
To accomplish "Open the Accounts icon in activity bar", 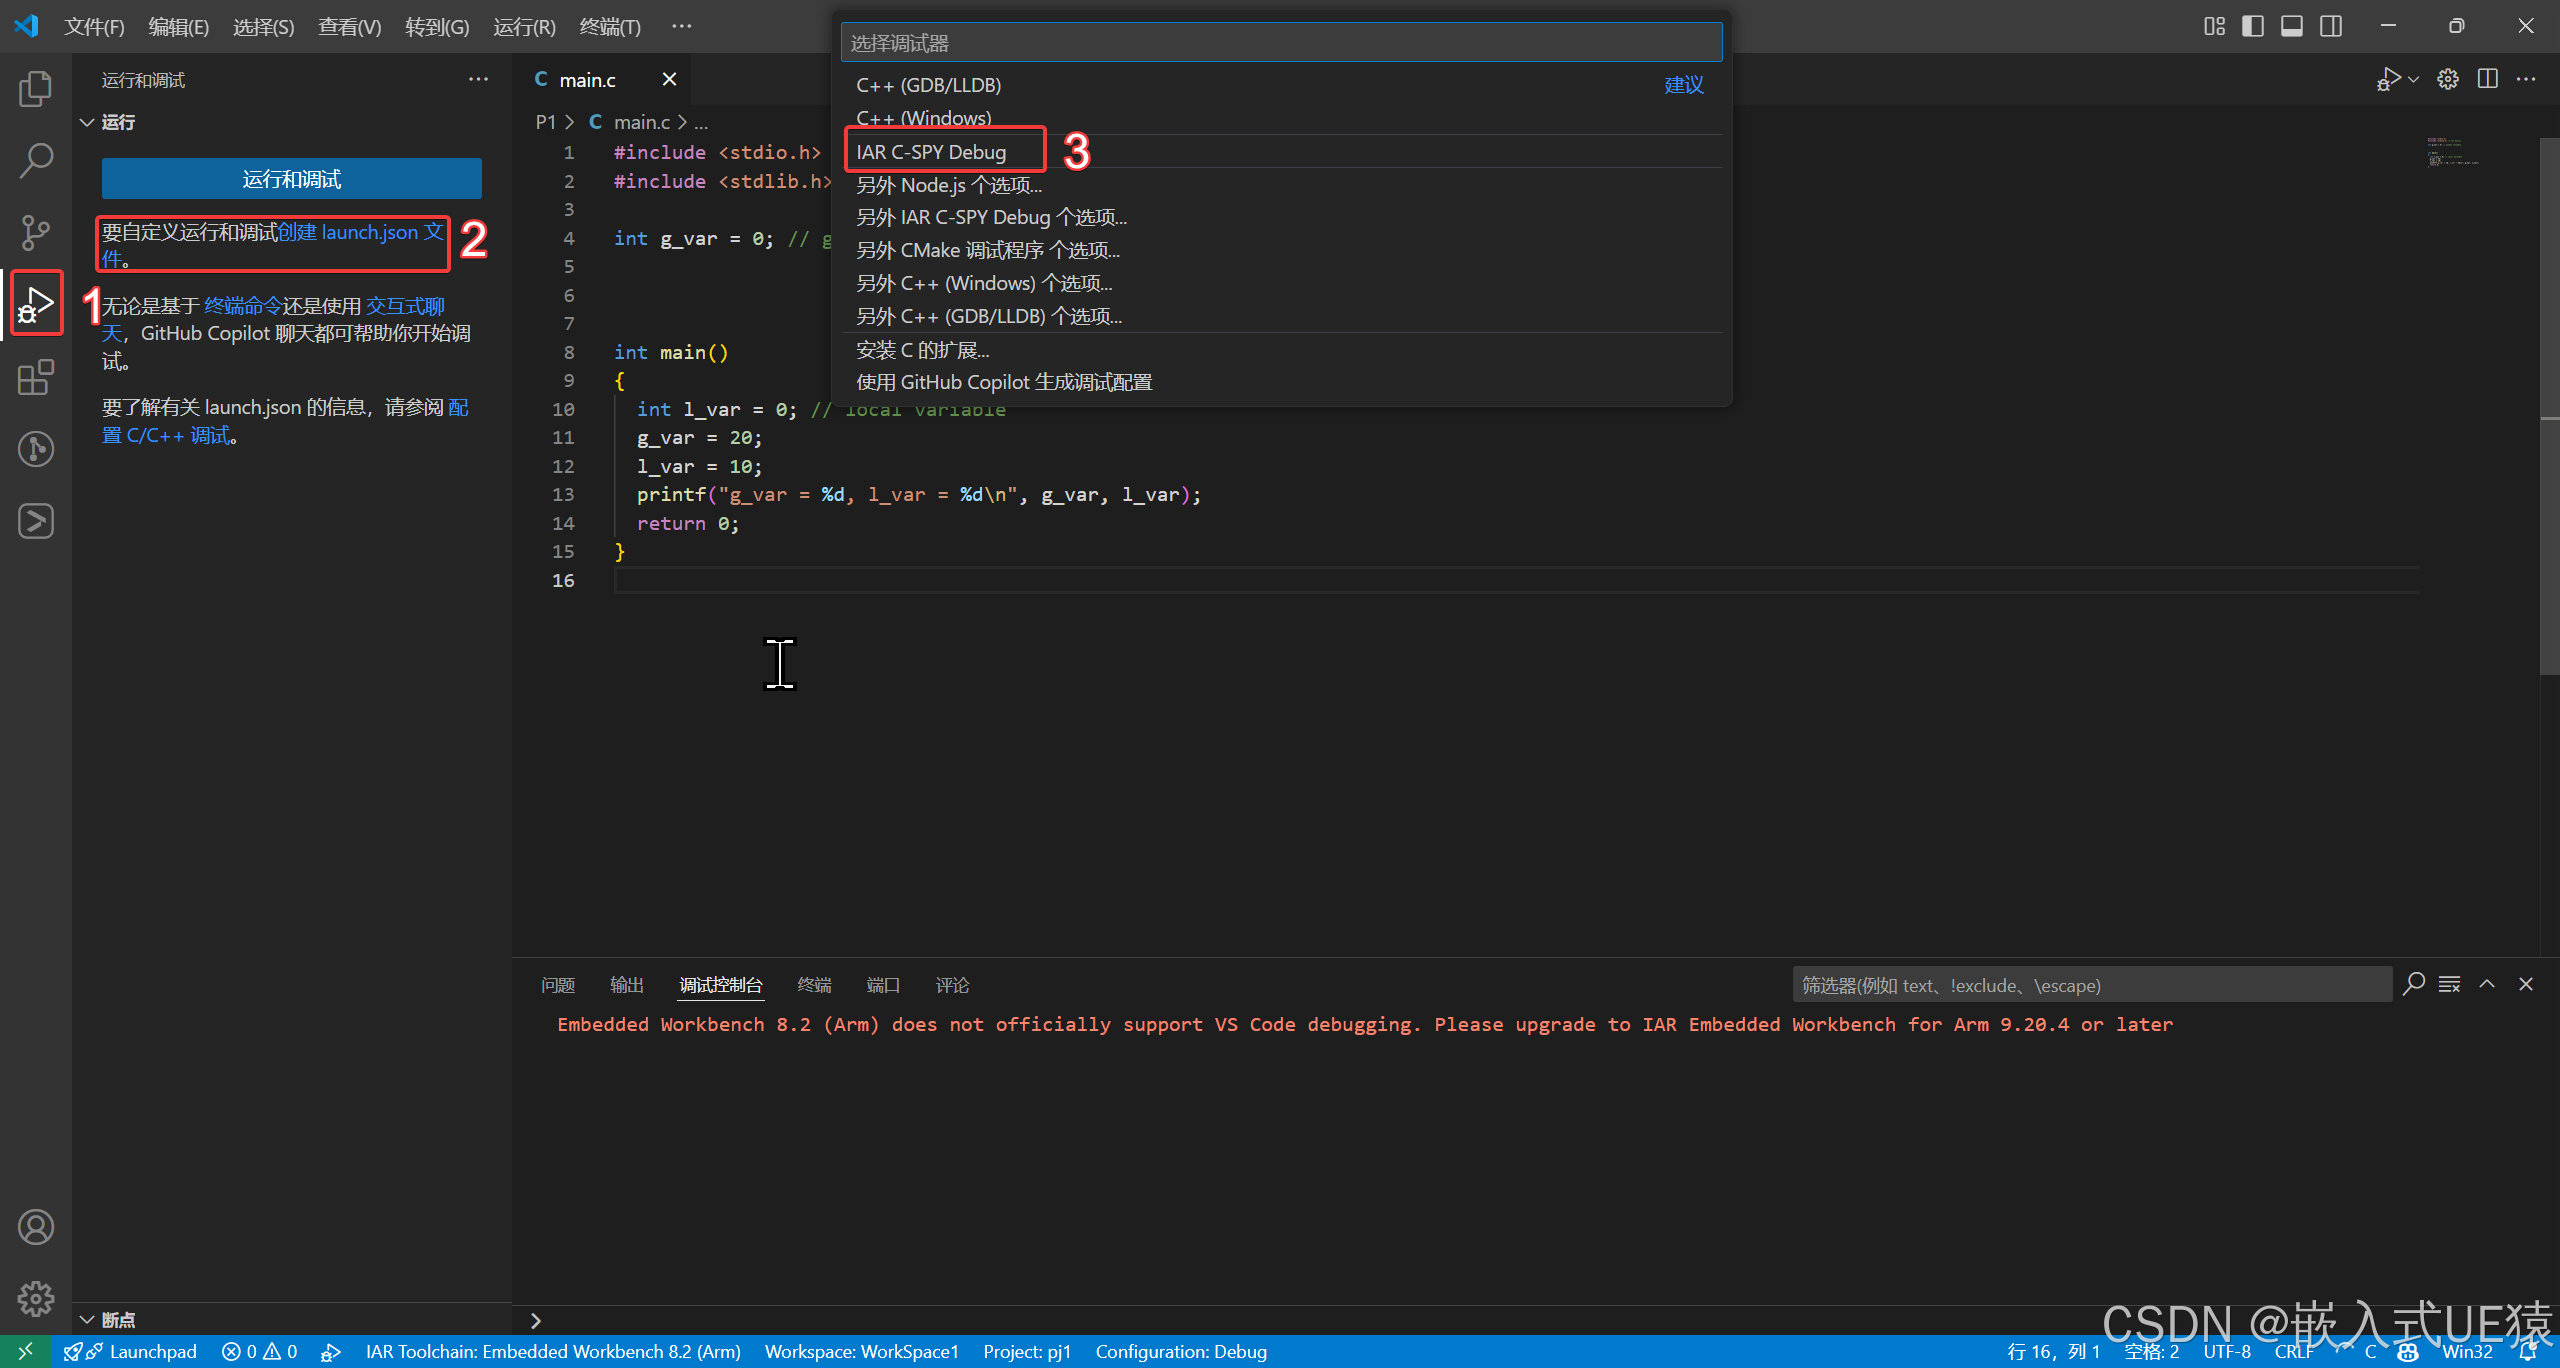I will 36,1227.
